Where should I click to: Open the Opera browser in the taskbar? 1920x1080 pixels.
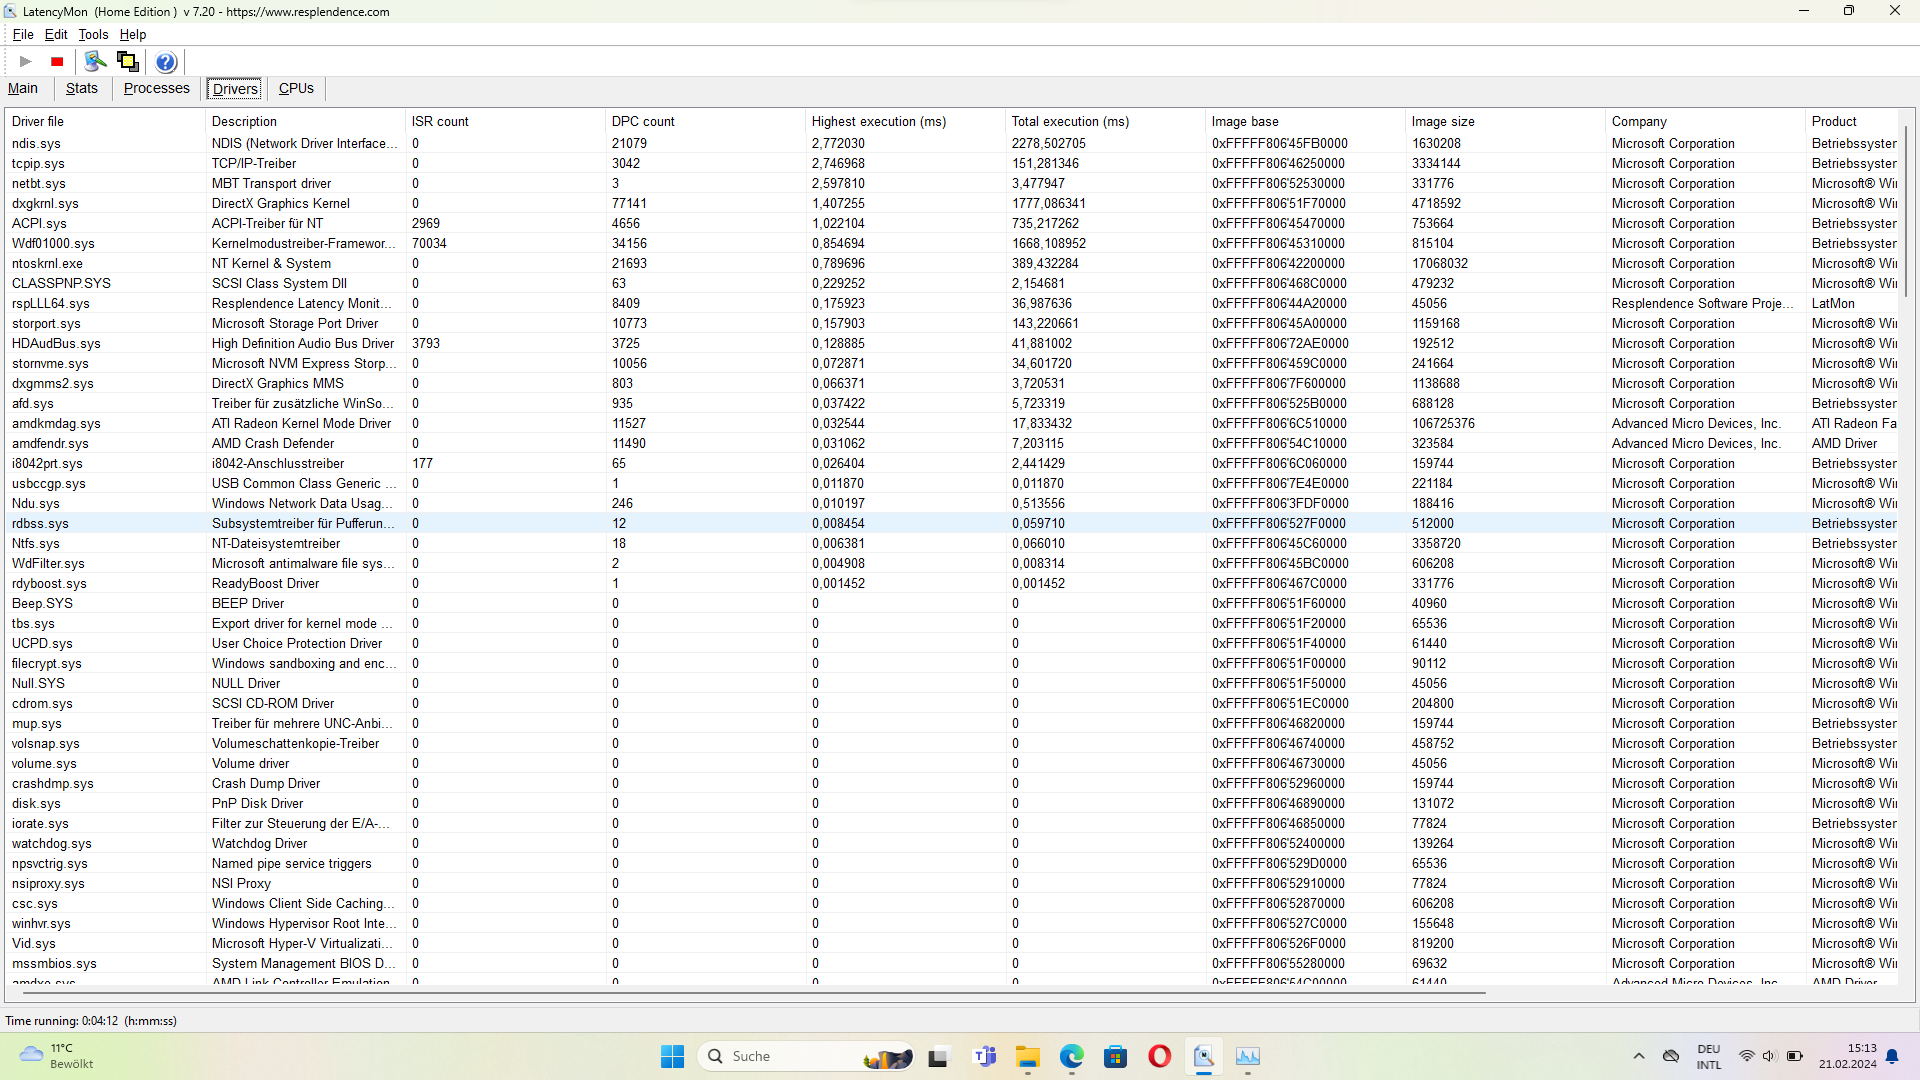coord(1159,1056)
